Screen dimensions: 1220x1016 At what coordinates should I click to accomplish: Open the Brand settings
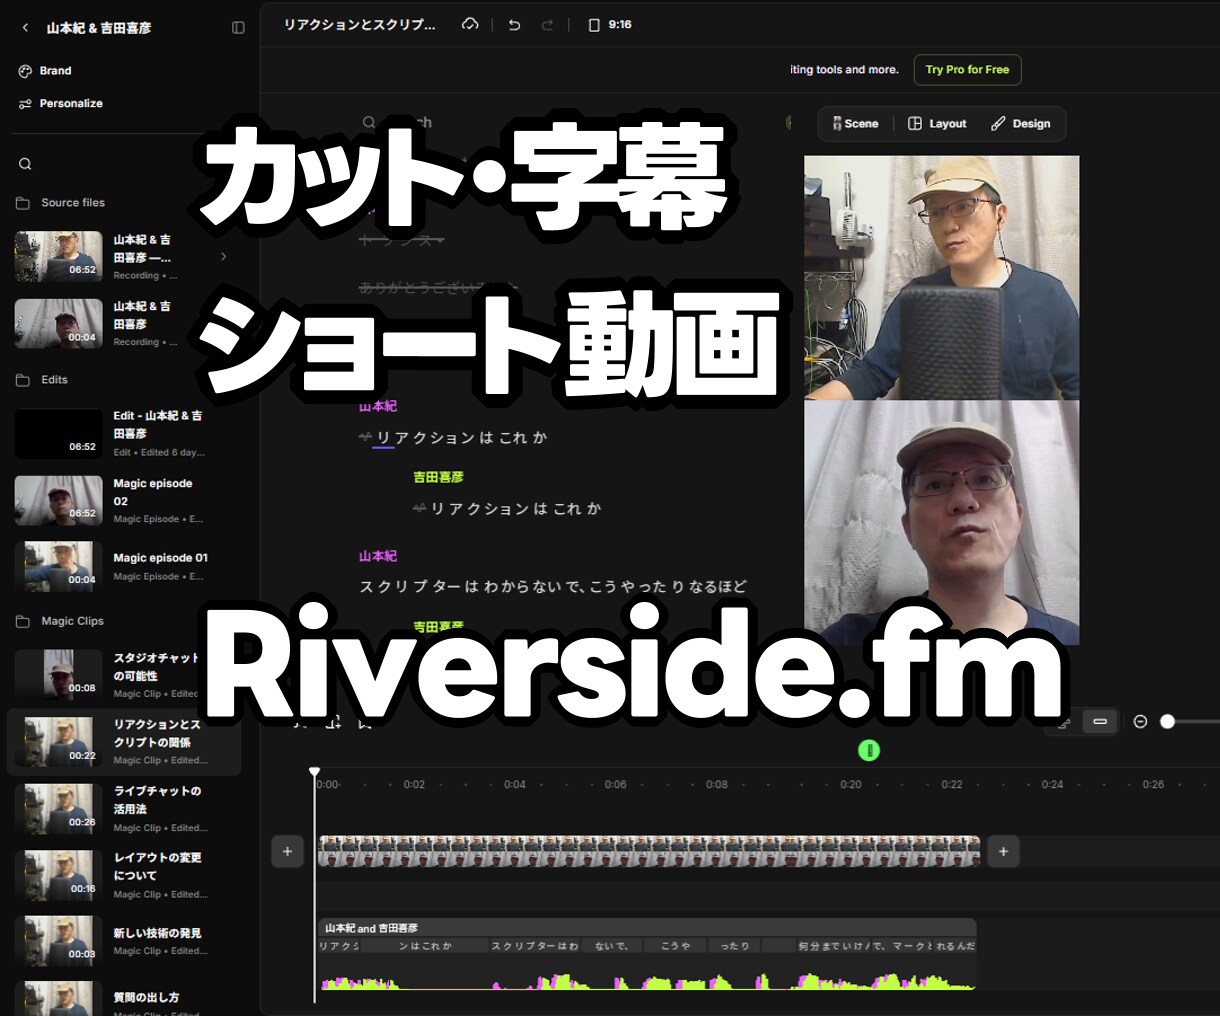45,71
